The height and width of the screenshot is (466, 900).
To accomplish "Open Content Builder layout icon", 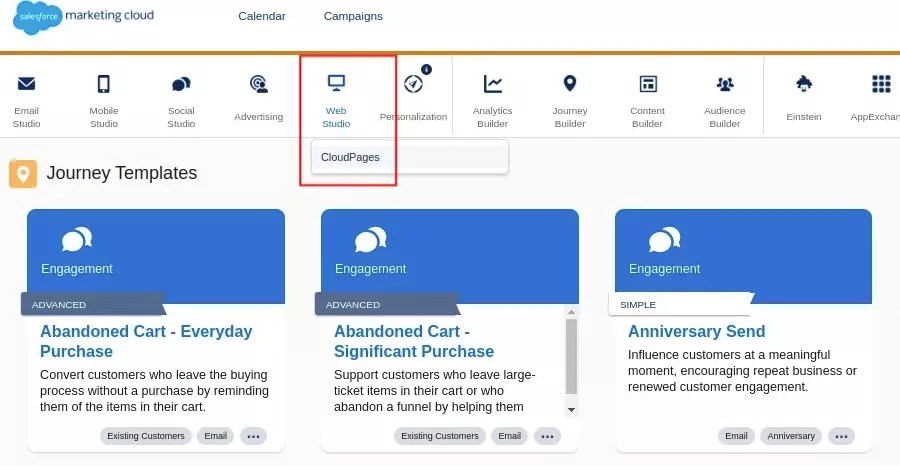I will (647, 84).
